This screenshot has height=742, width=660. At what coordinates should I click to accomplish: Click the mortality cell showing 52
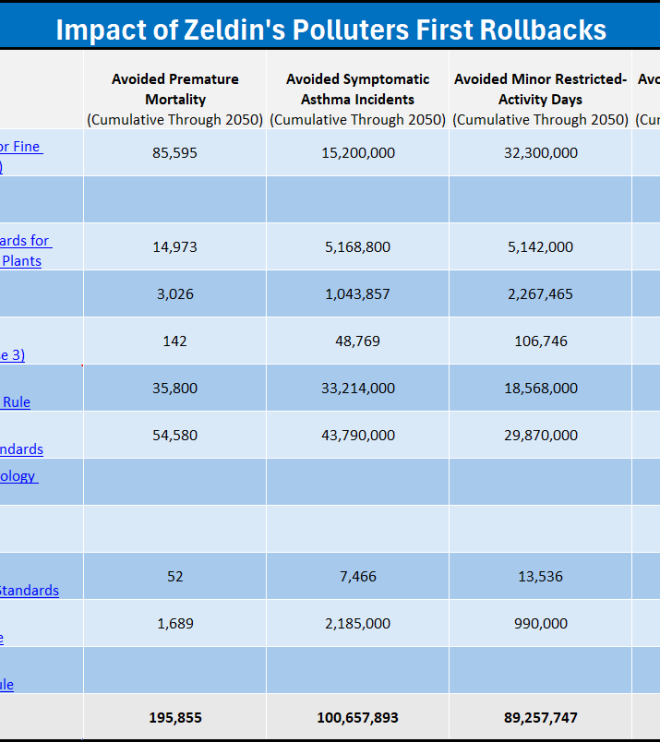click(x=175, y=576)
